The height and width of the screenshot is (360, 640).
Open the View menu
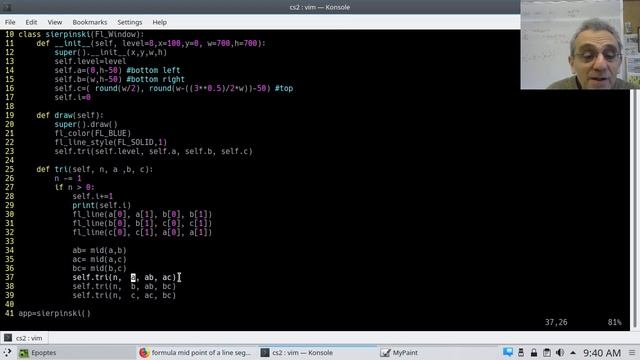click(x=55, y=22)
